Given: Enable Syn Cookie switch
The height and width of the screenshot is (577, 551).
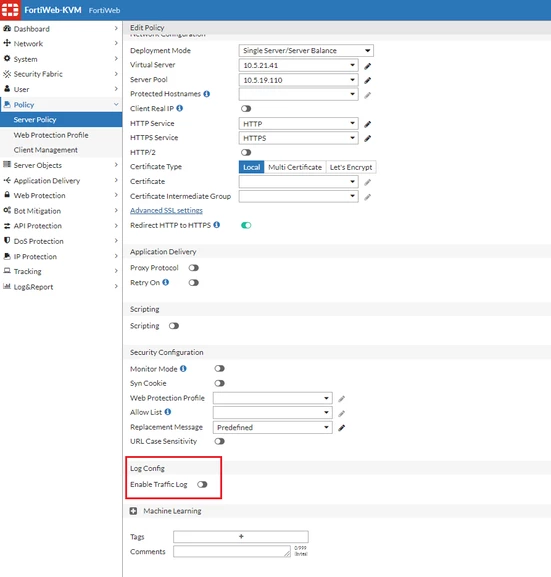Looking at the screenshot, I should [219, 383].
